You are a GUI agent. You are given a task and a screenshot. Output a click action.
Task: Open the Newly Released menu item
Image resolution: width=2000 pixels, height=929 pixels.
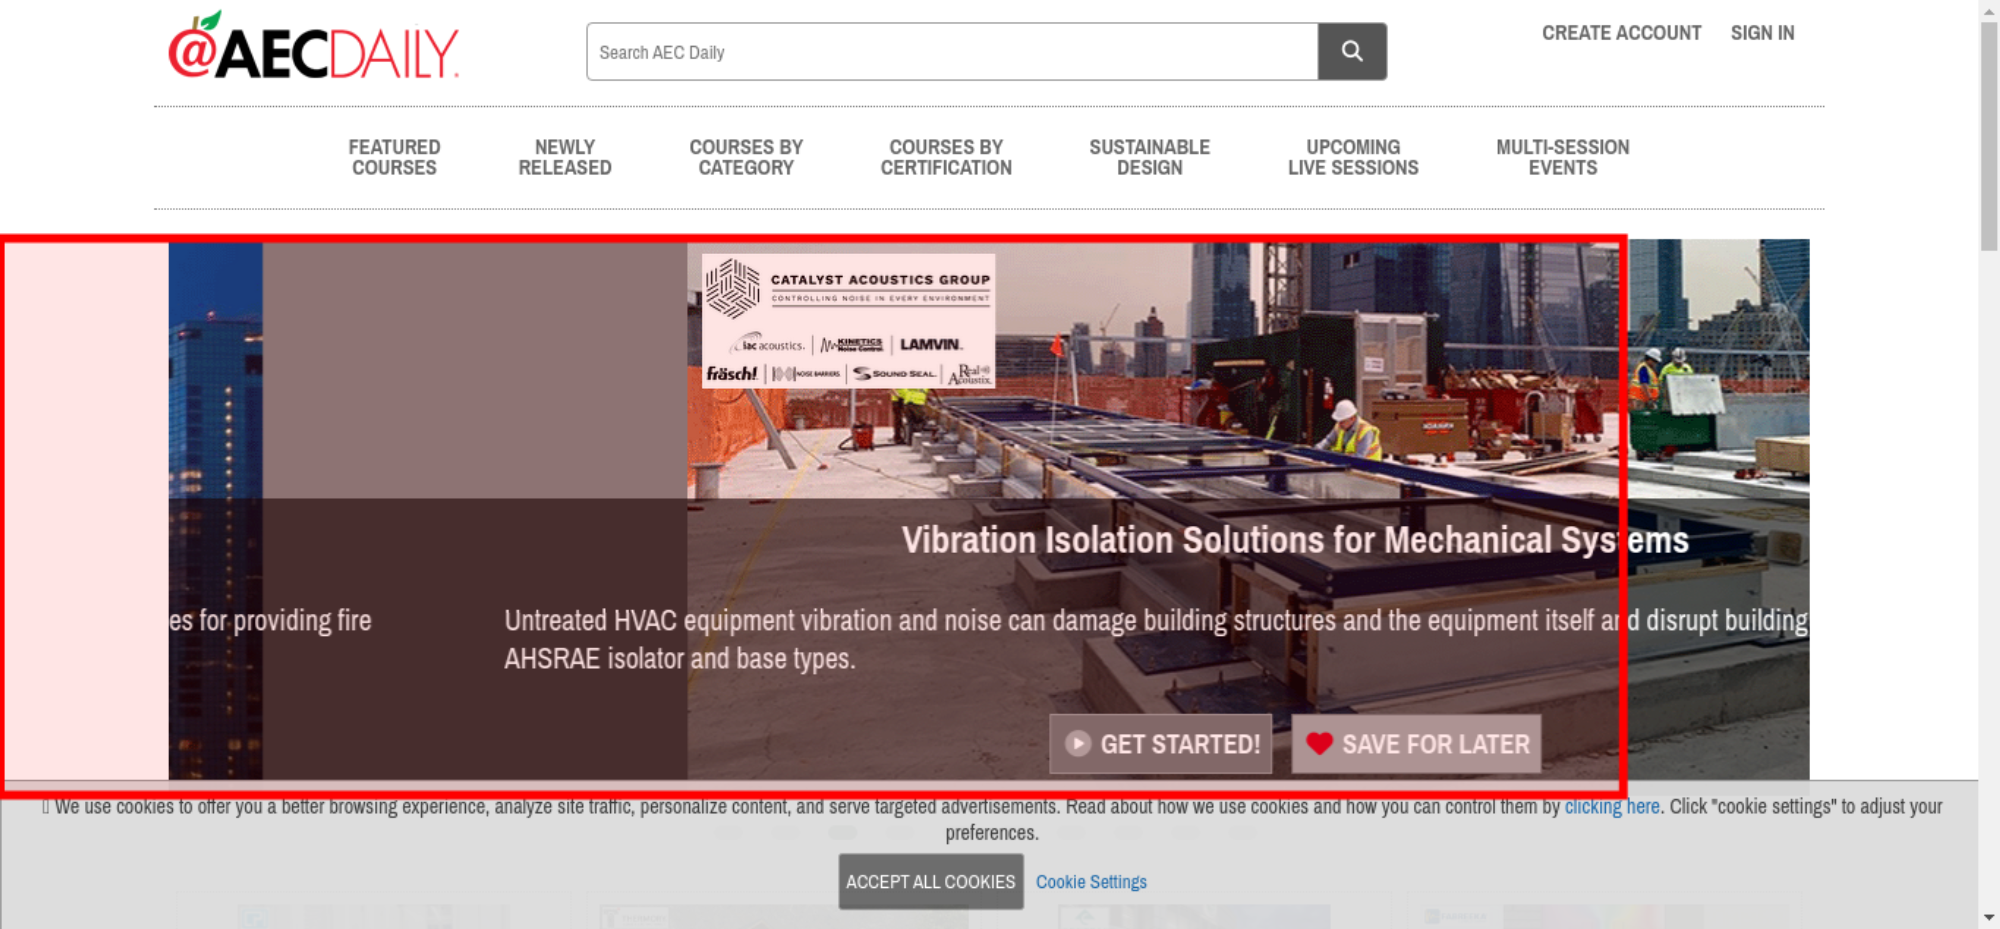[564, 158]
